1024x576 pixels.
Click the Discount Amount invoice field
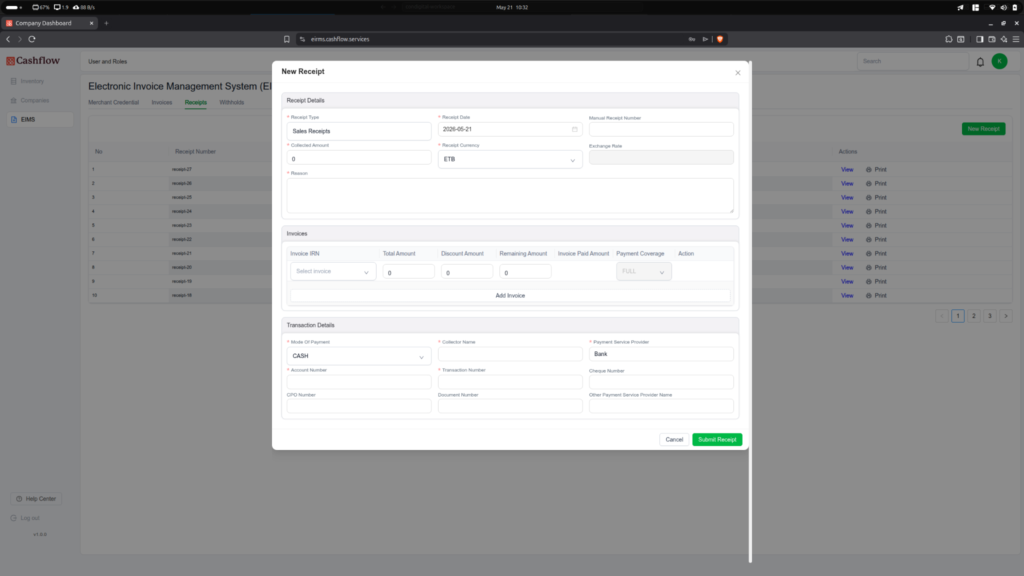point(467,272)
